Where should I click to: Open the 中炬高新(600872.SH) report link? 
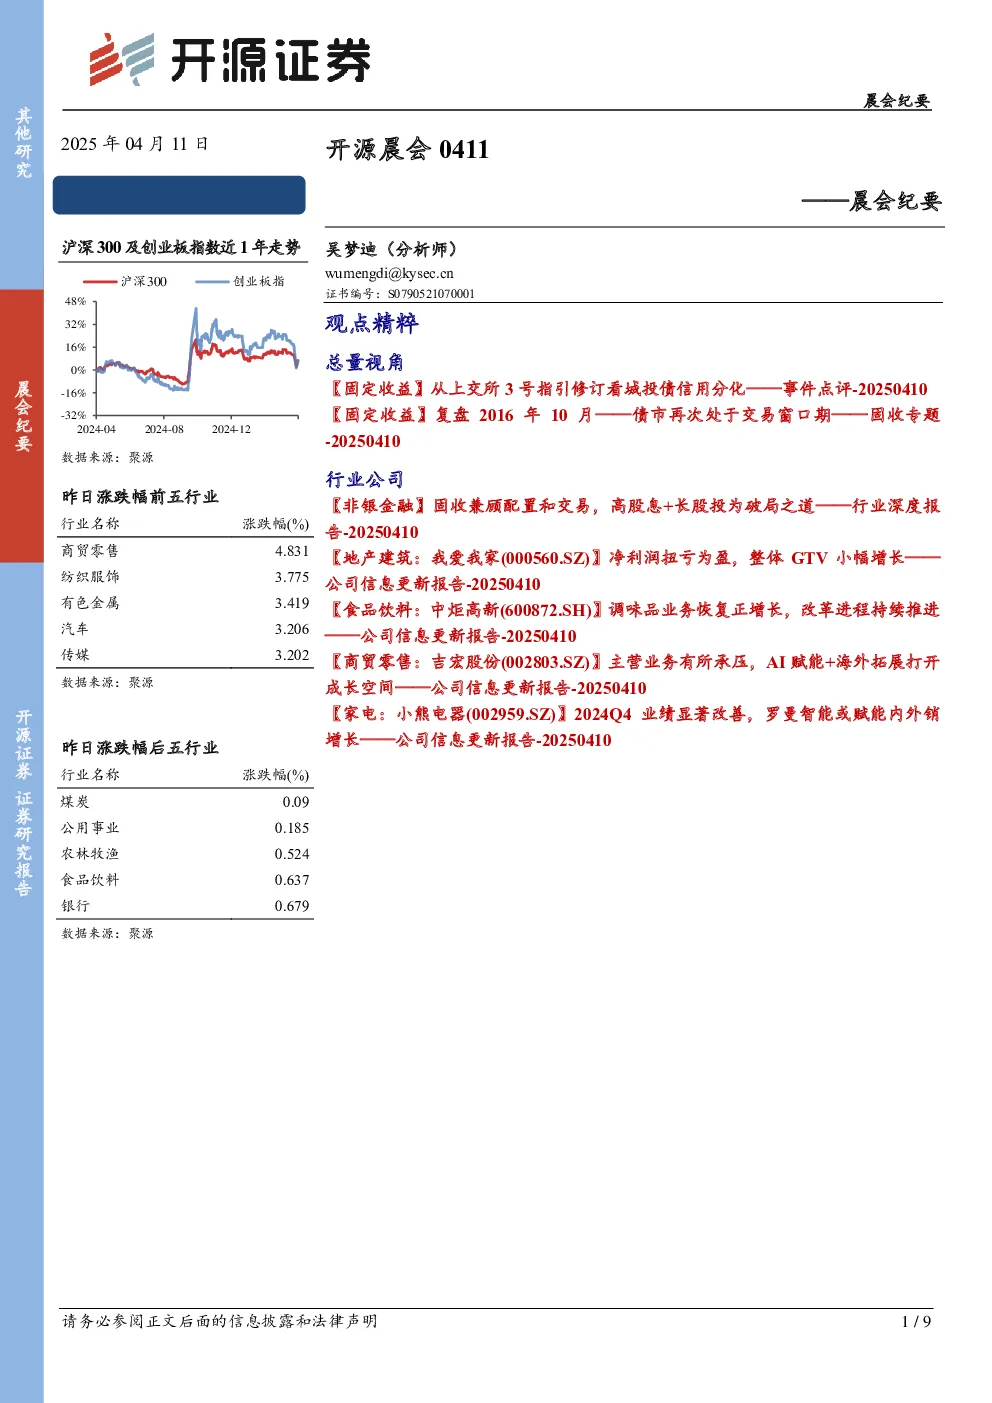tap(633, 623)
